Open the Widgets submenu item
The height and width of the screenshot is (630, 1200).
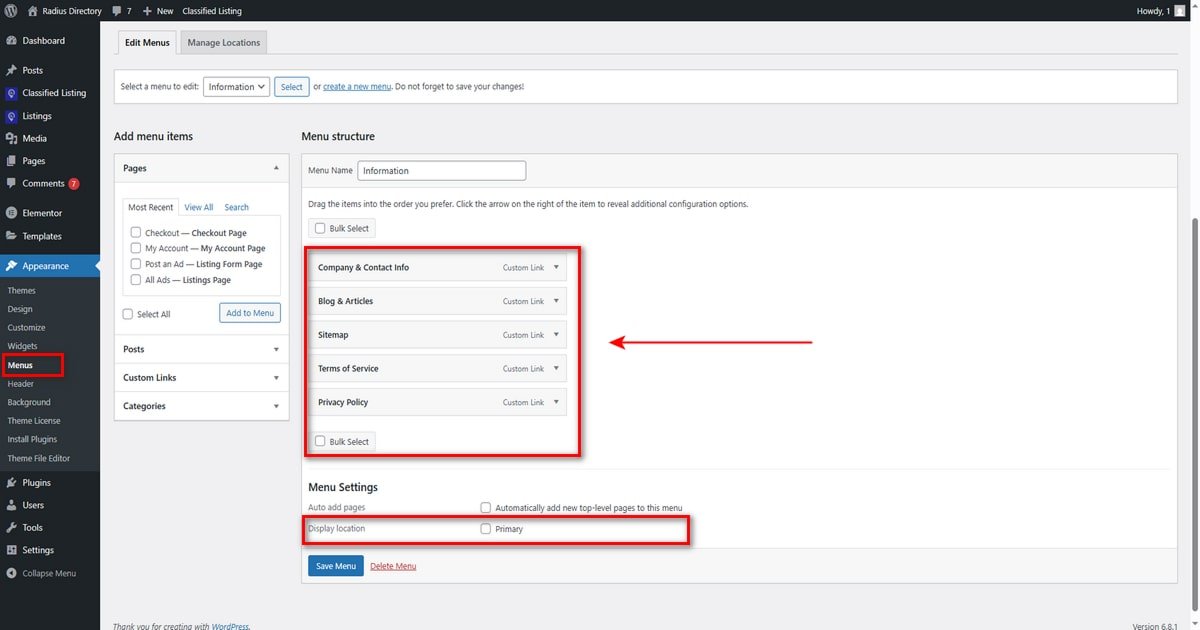point(22,346)
